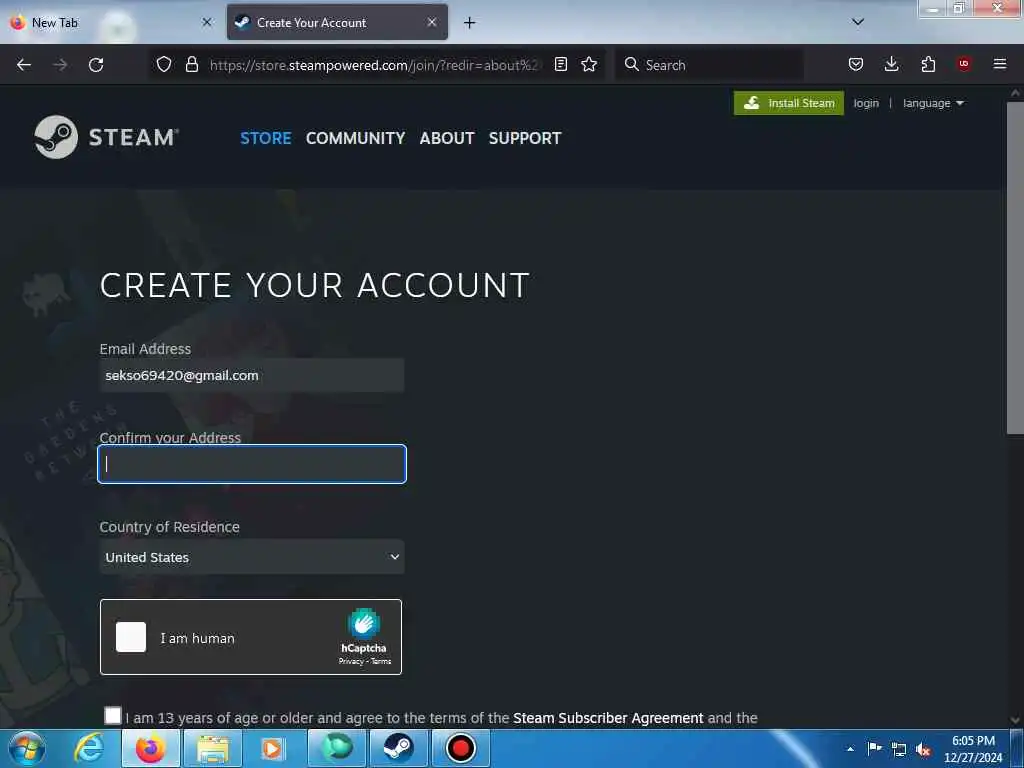
Task: Click the site security padlock icon
Action: (191, 64)
